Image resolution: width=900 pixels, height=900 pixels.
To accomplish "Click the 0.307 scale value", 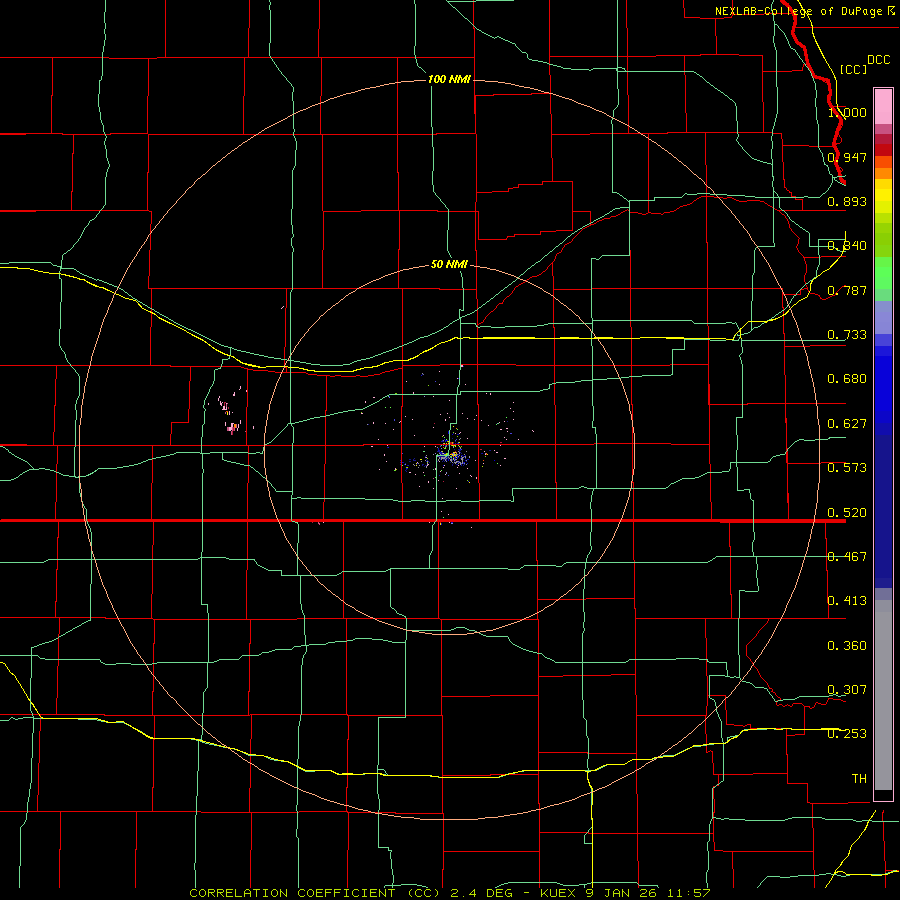I will (847, 690).
